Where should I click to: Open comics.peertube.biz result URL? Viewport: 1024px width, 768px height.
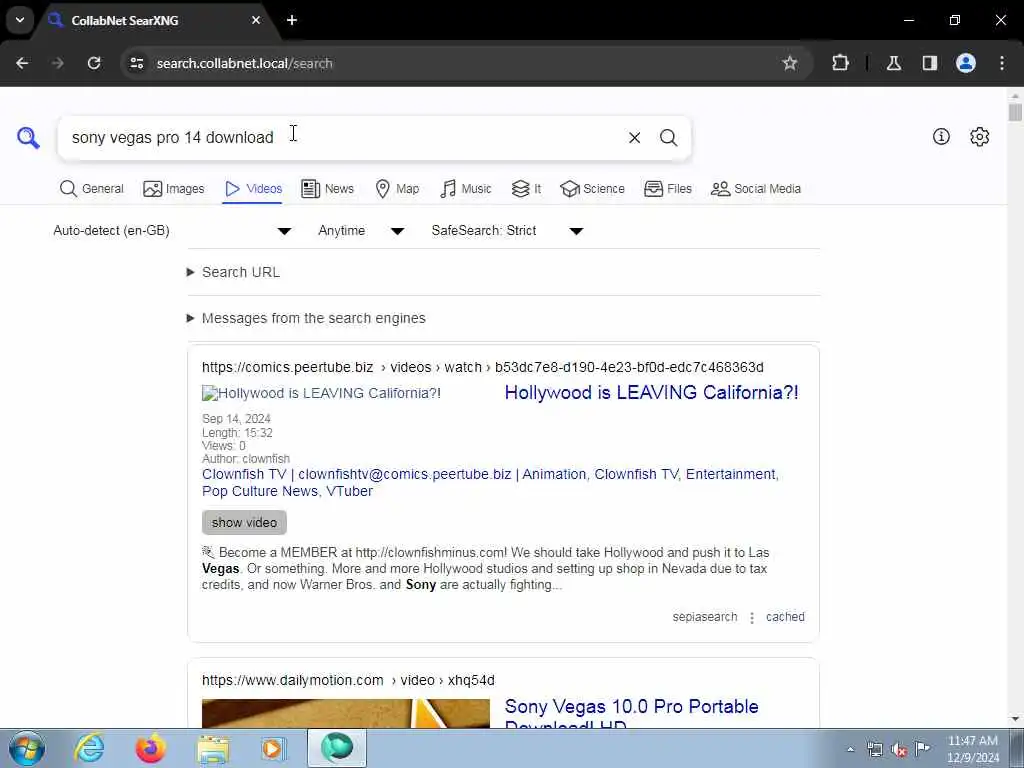[x=483, y=367]
